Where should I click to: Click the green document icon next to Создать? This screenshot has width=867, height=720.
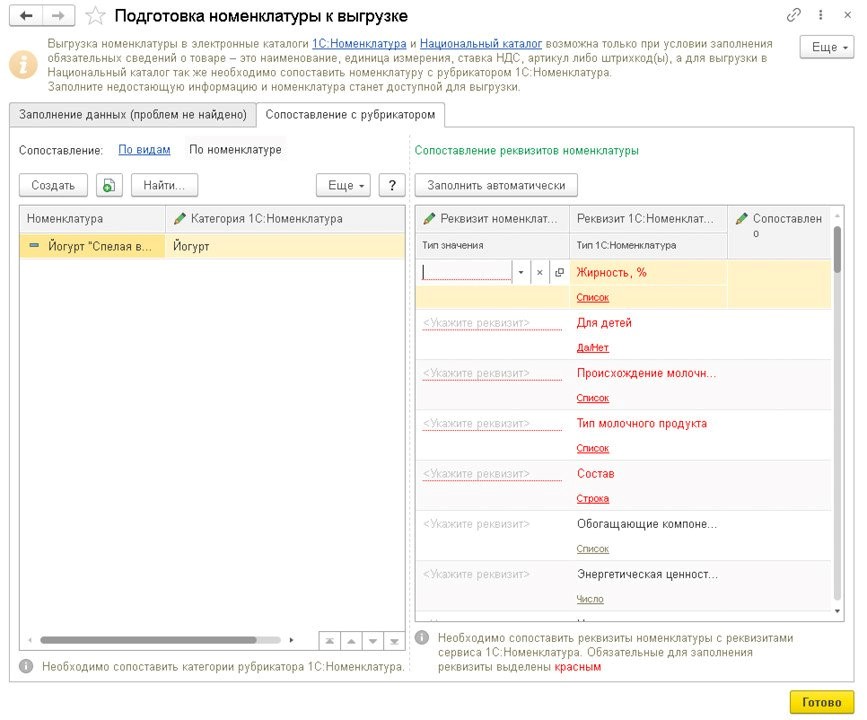point(107,185)
